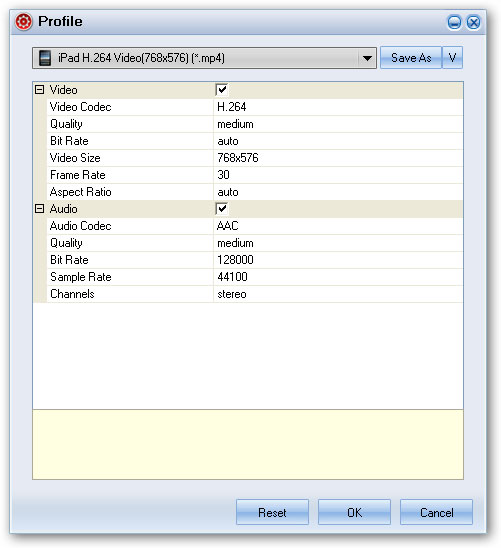Edit the Video Size 768x576 field
The width and height of the screenshot is (501, 548).
pos(338,158)
